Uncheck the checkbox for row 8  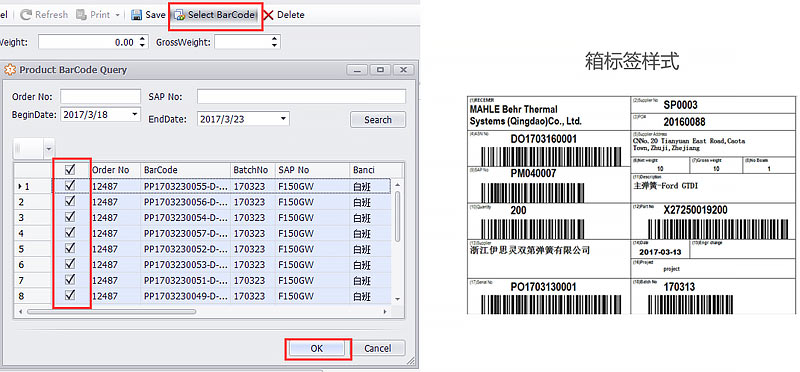pyautogui.click(x=70, y=295)
